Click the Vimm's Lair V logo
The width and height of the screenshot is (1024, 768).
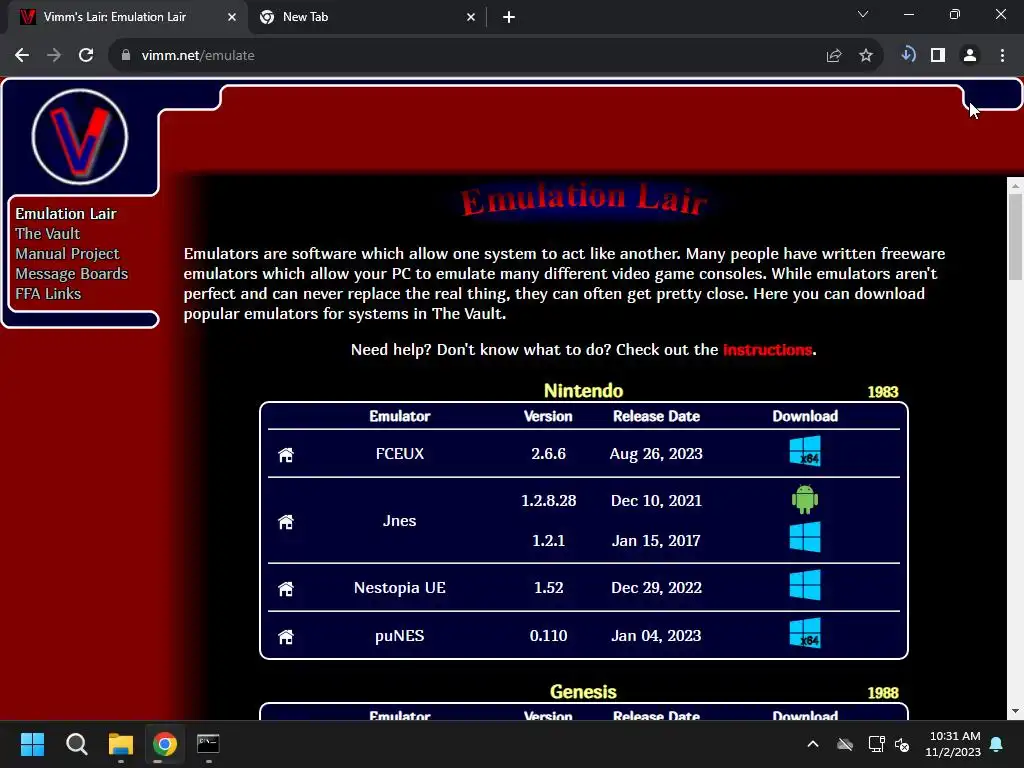(x=80, y=136)
